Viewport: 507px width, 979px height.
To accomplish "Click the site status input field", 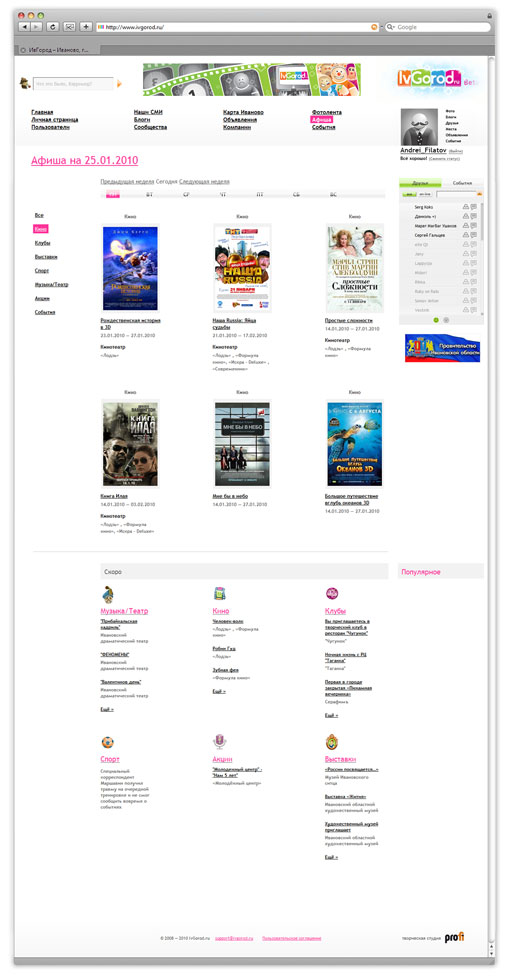I will [73, 83].
